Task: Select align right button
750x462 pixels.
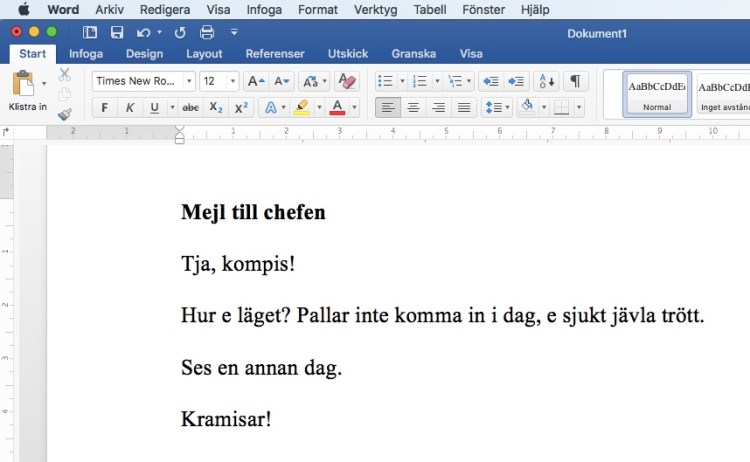Action: click(439, 108)
